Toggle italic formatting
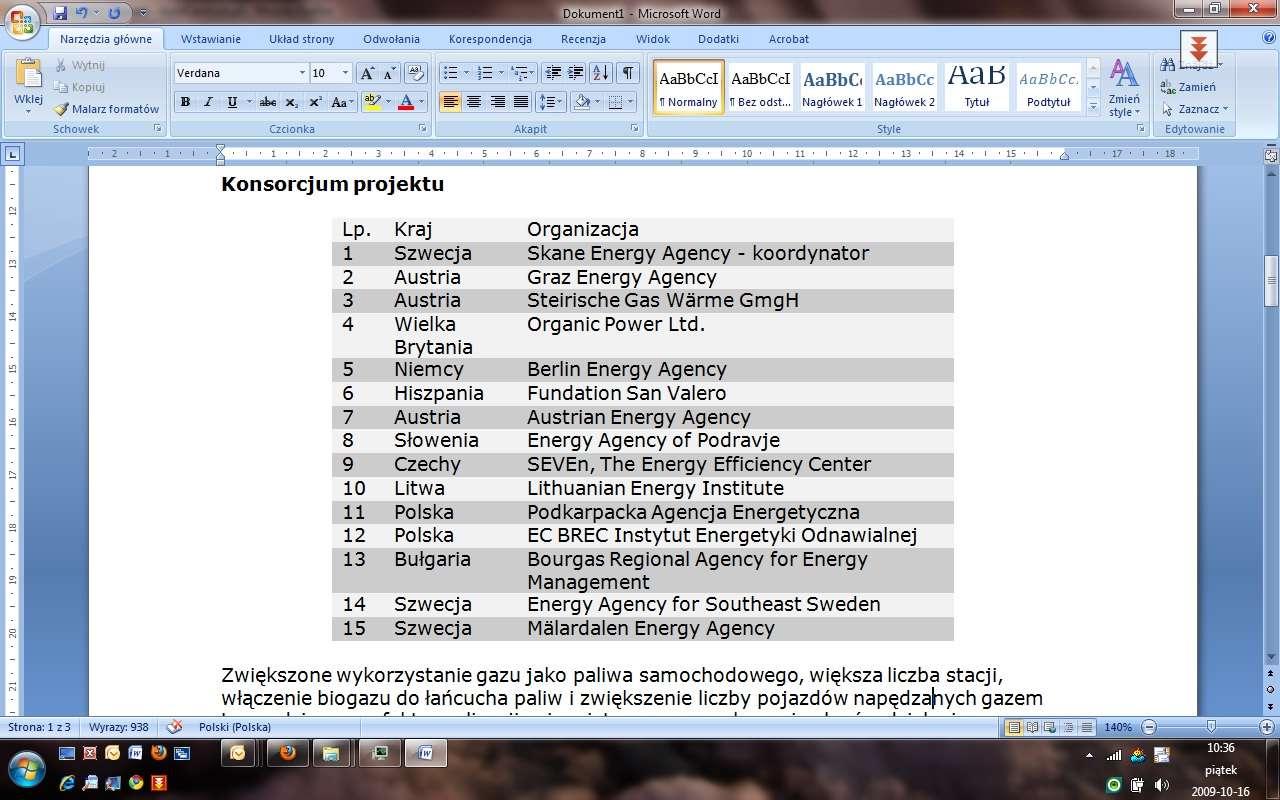Screen dimensions: 1280x800 point(208,102)
